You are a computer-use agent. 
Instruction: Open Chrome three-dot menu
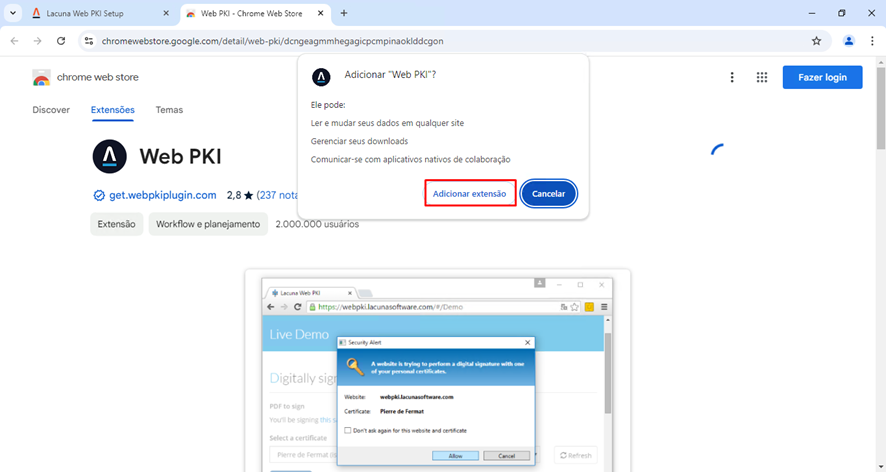point(872,41)
